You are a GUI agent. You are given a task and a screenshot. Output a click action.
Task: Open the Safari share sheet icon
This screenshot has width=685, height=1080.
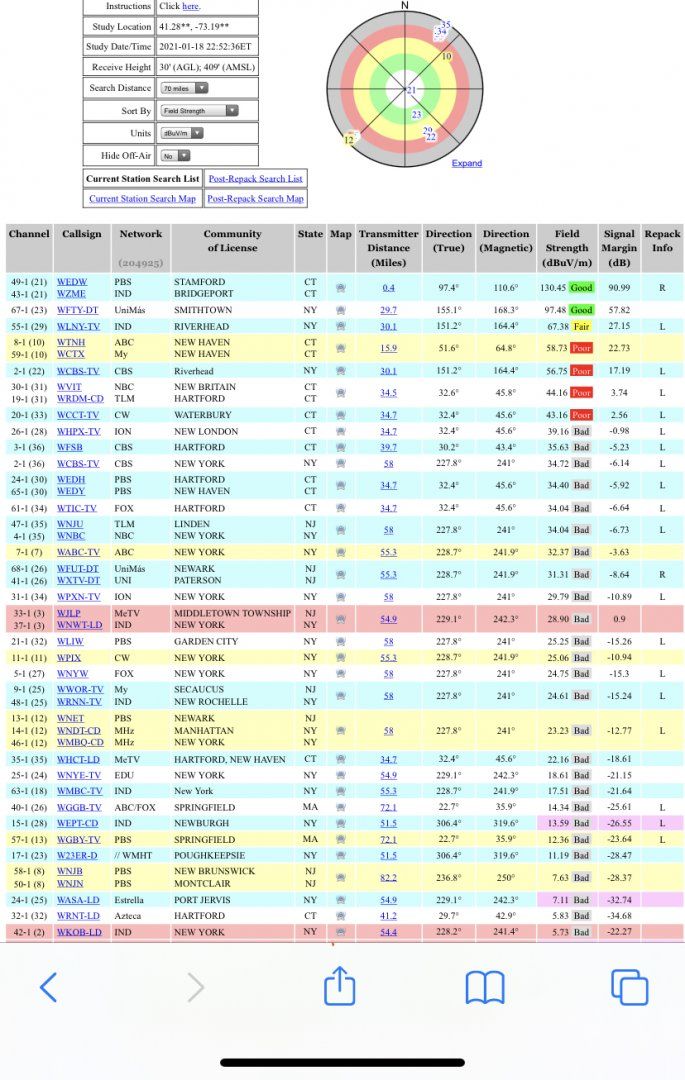pos(339,986)
